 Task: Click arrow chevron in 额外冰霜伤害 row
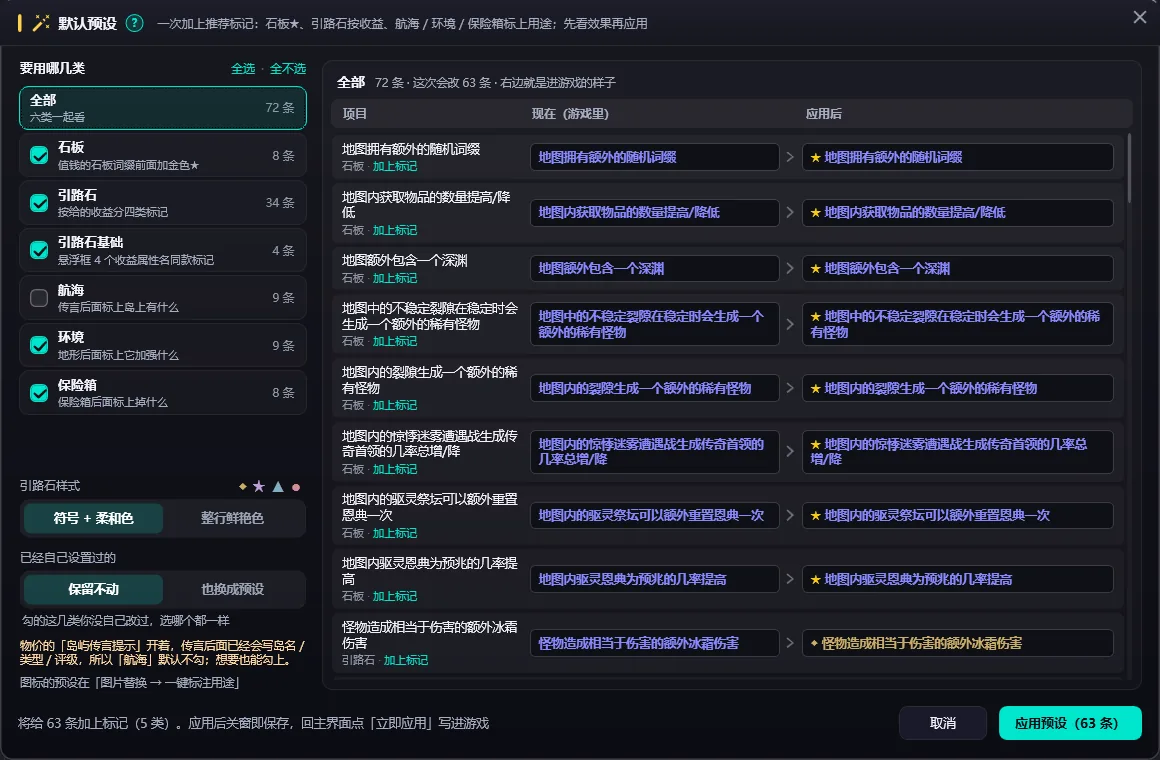(790, 643)
